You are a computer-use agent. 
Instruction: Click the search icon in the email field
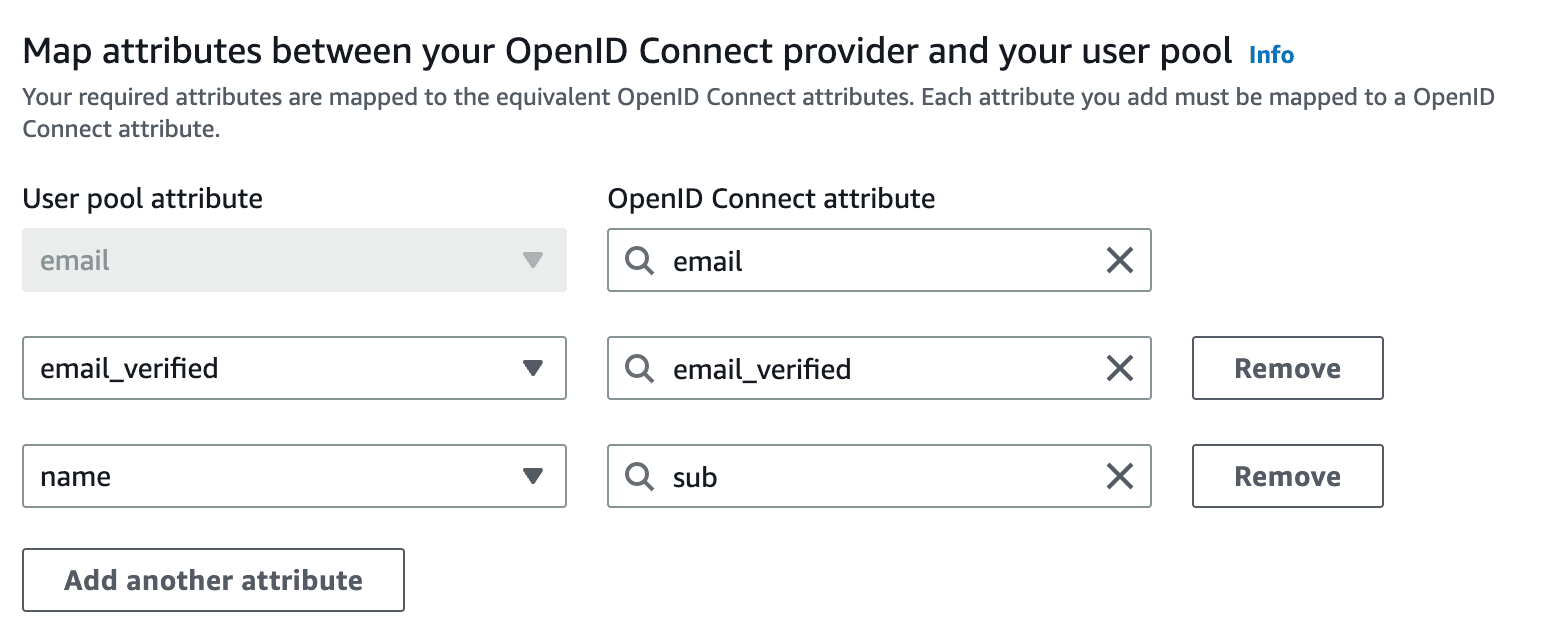[x=639, y=260]
